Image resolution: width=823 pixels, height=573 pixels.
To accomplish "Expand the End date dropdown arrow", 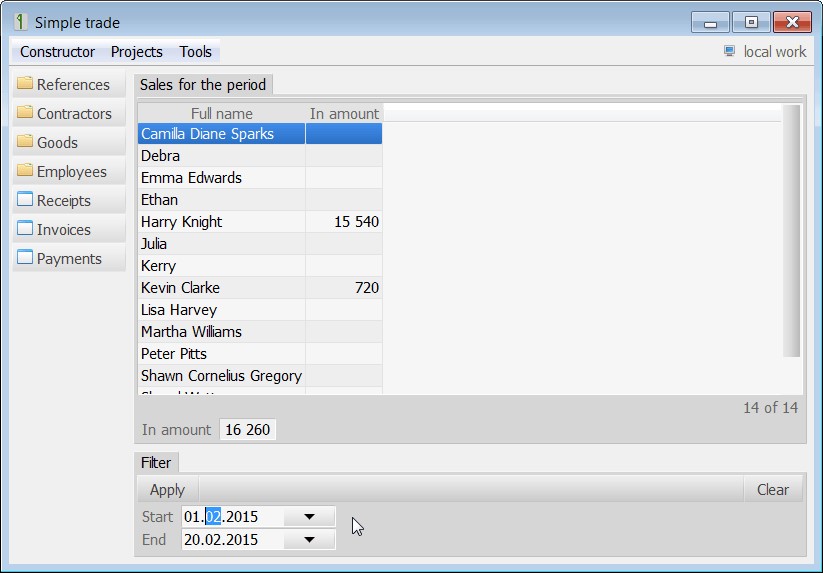I will pos(309,540).
